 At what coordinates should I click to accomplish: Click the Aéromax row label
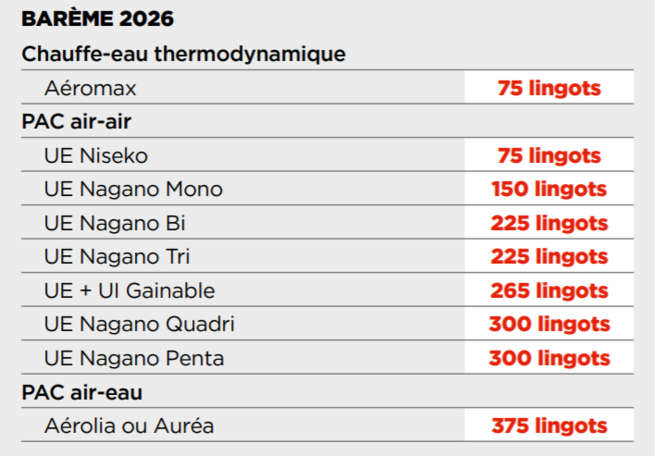tap(90, 88)
